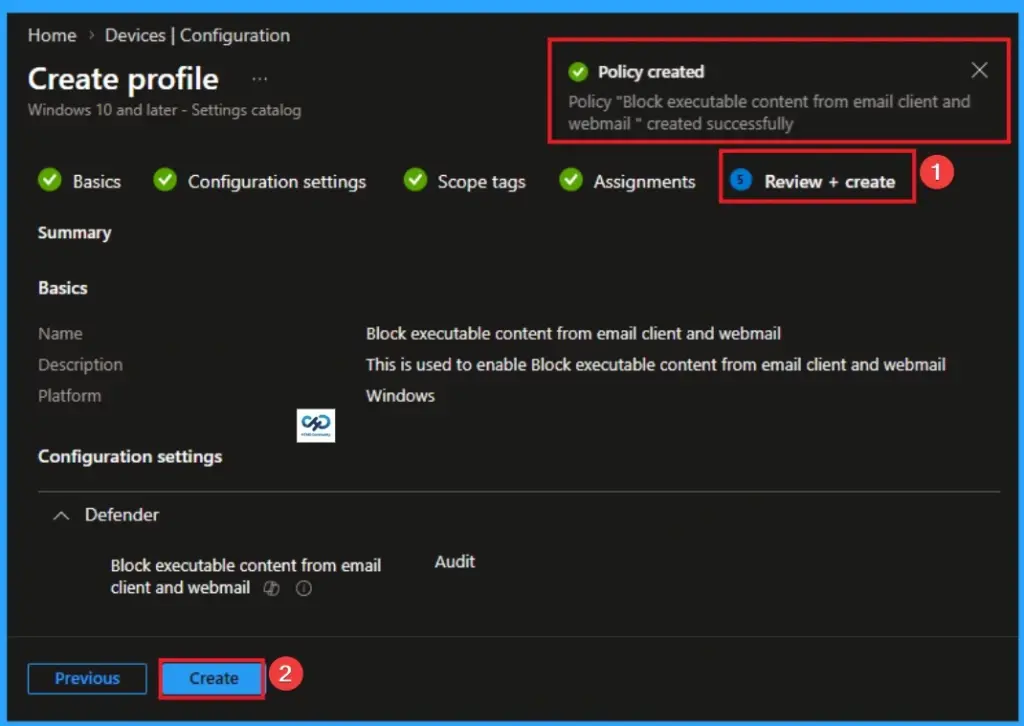Image resolution: width=1024 pixels, height=726 pixels.
Task: Click the Audit value for the Defender setting
Action: (x=454, y=562)
